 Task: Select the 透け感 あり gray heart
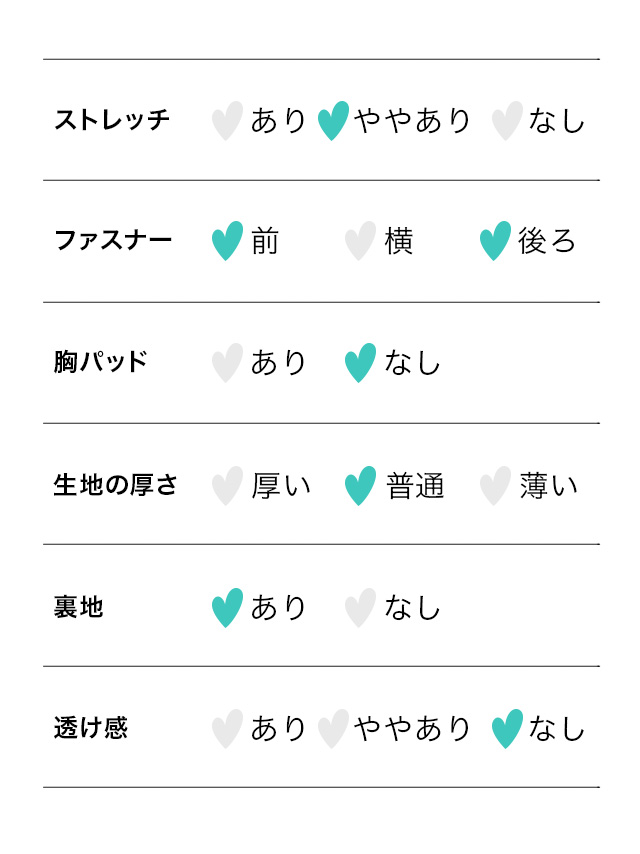click(227, 729)
